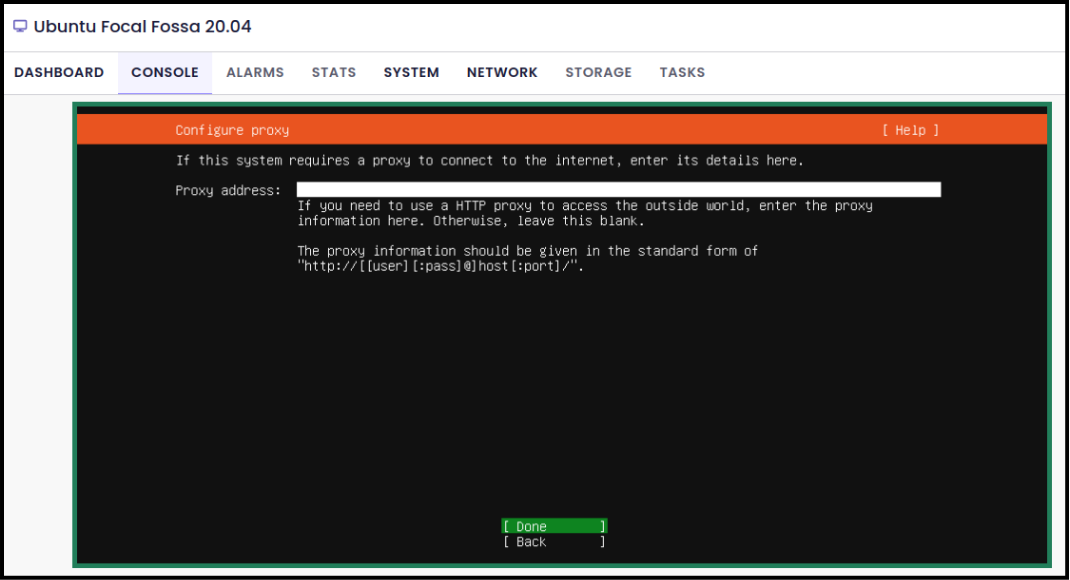Open the ALARMS tab
Image resolution: width=1070 pixels, height=580 pixels.
click(255, 72)
